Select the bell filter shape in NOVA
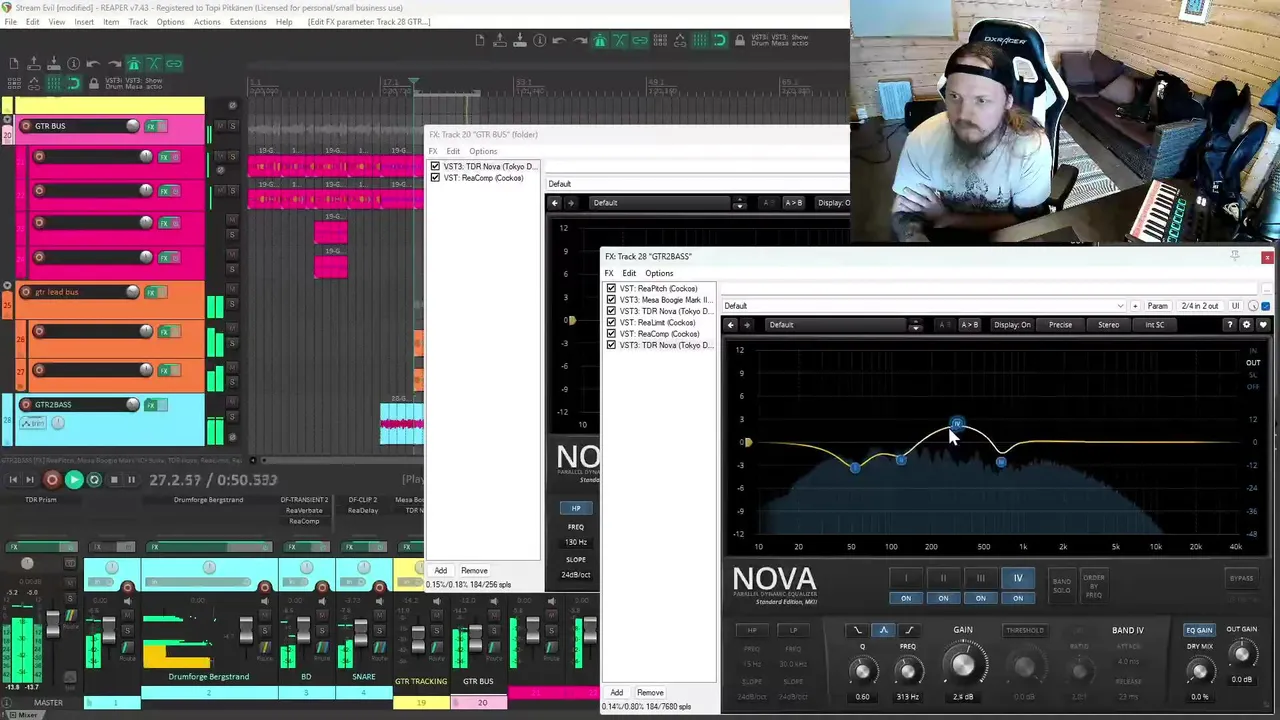Viewport: 1280px width, 720px height. coord(883,630)
